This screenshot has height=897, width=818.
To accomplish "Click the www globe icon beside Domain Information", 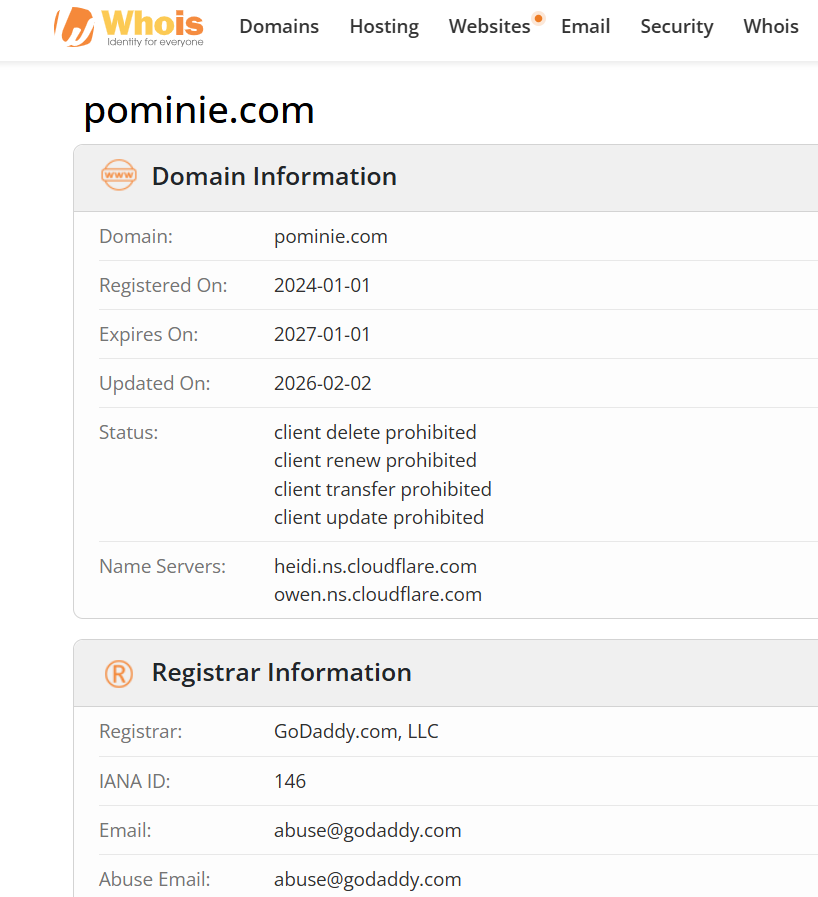I will coord(119,176).
